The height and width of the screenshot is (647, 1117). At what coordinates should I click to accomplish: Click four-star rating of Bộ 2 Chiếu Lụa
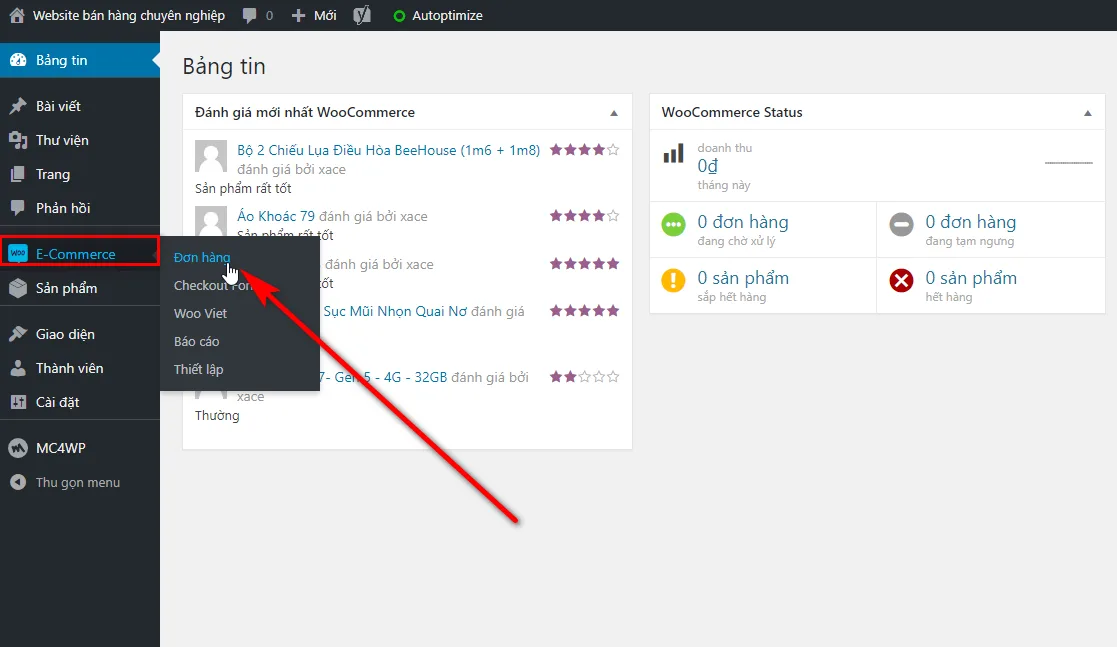pos(584,150)
